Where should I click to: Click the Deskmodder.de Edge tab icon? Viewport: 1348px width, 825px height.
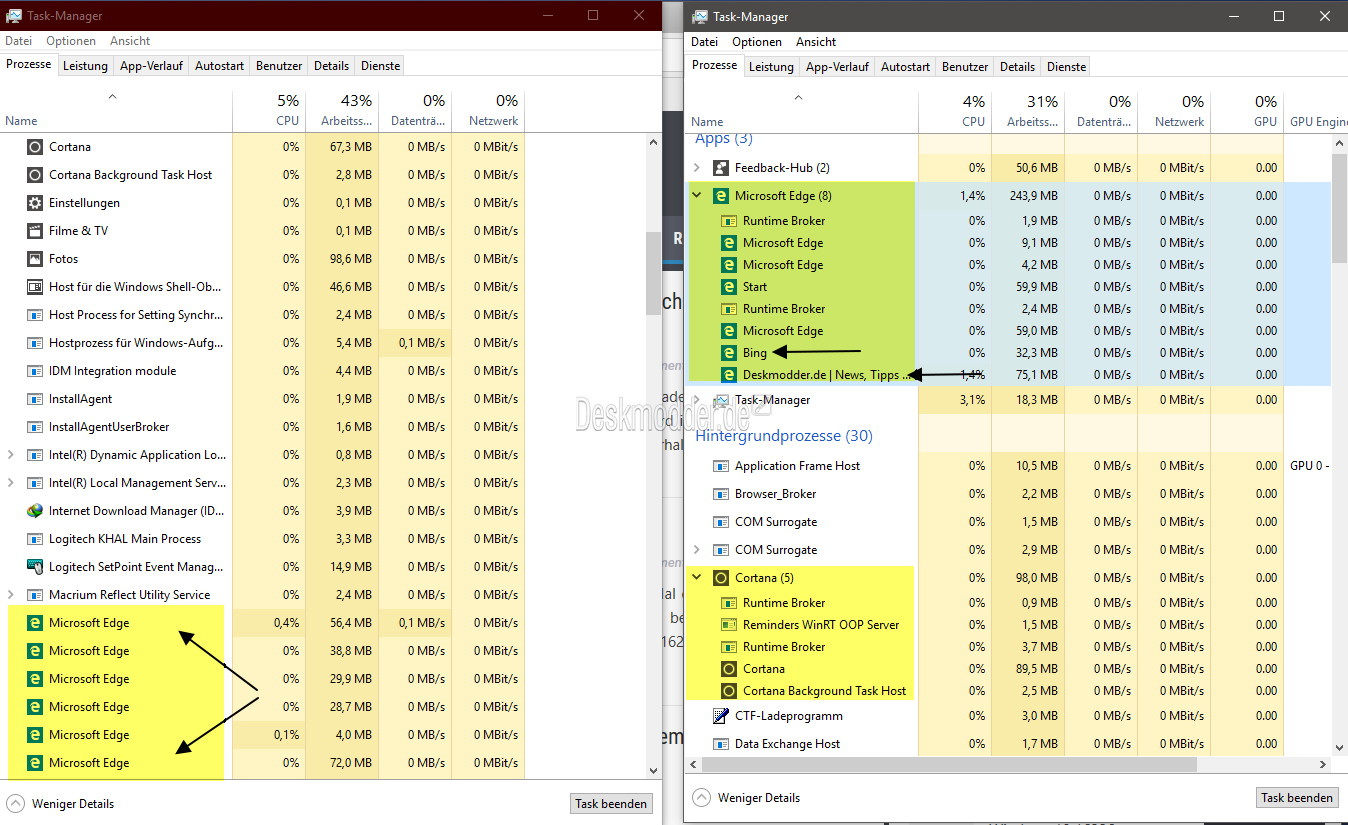tap(728, 375)
